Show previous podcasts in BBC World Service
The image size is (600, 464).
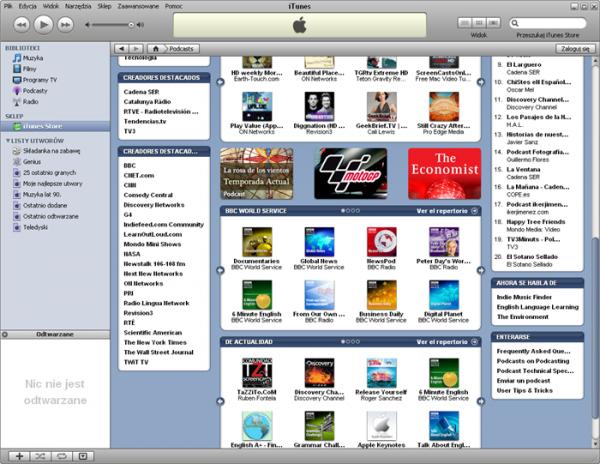(x=220, y=270)
